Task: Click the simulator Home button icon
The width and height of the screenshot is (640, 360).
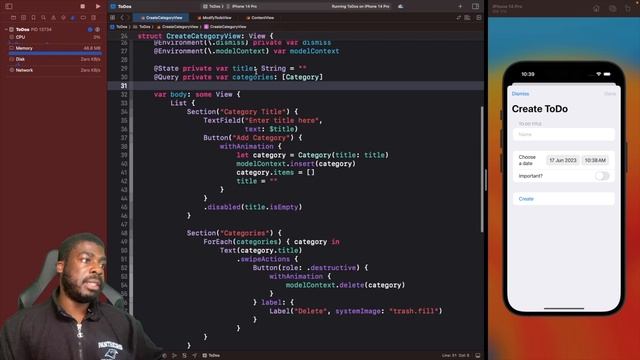Action: pos(596,8)
